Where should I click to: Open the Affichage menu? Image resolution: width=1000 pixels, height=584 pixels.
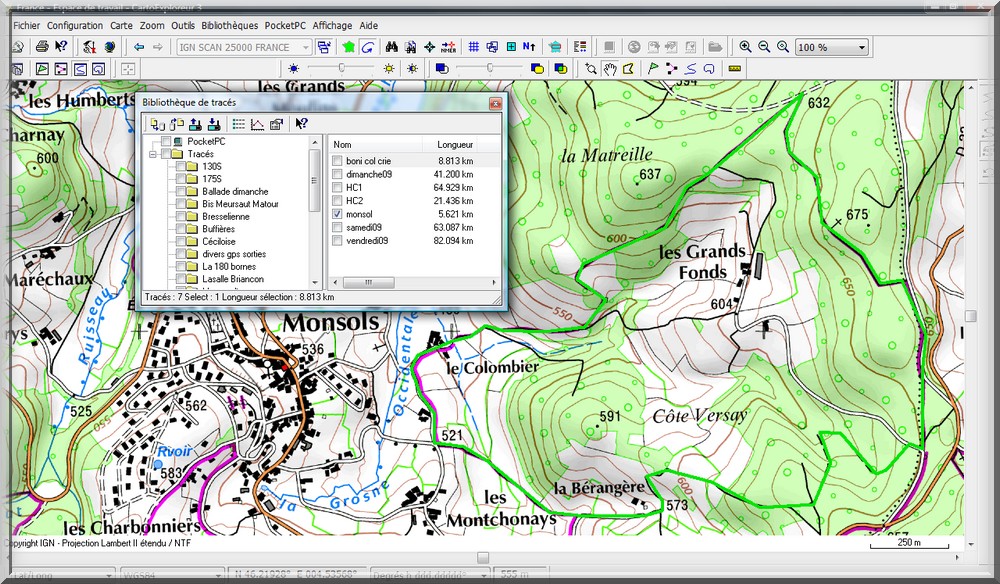point(332,26)
